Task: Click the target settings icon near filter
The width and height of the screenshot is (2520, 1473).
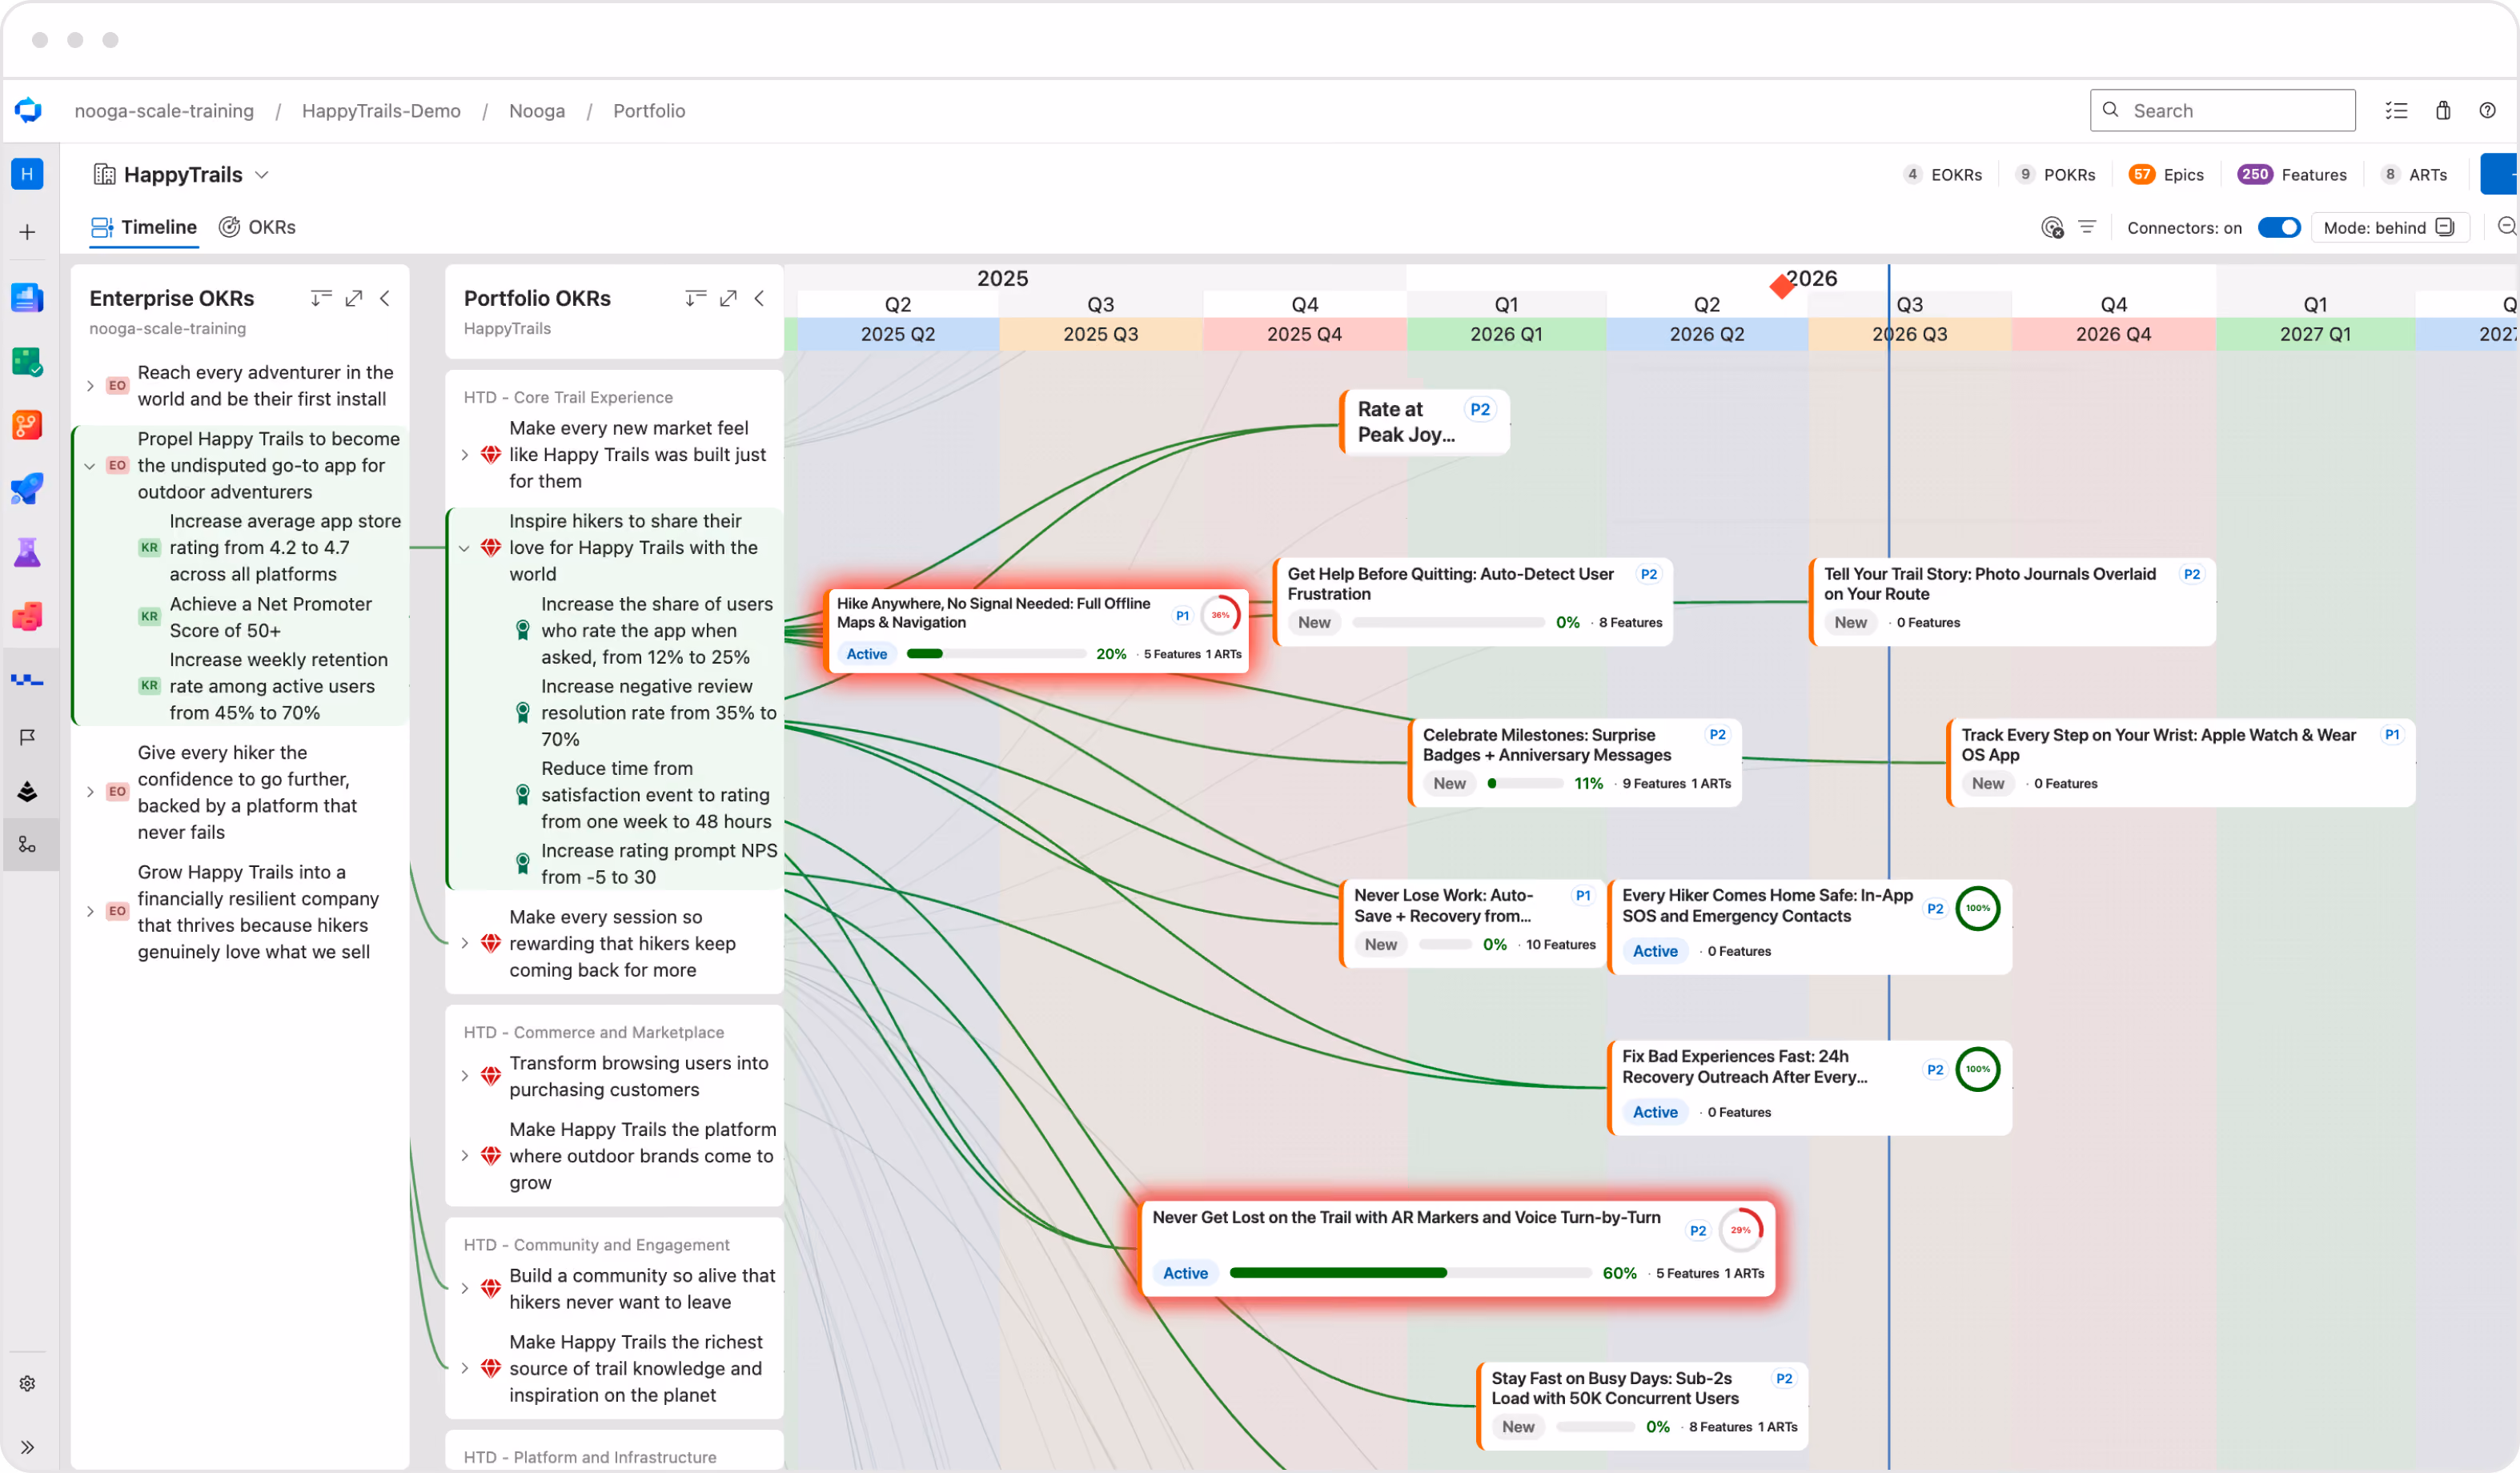Action: [x=2052, y=228]
